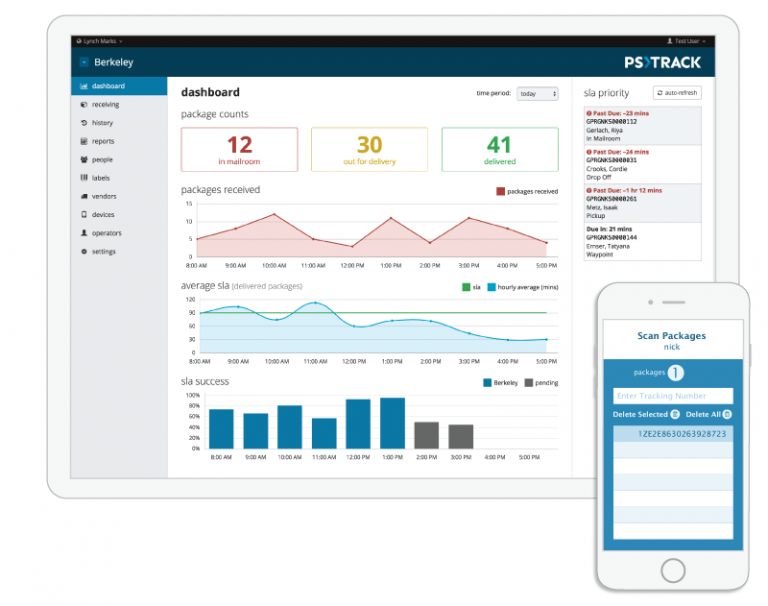Click the history clock icon in the sidebar
Image resolution: width=768 pixels, height=606 pixels.
[x=84, y=123]
